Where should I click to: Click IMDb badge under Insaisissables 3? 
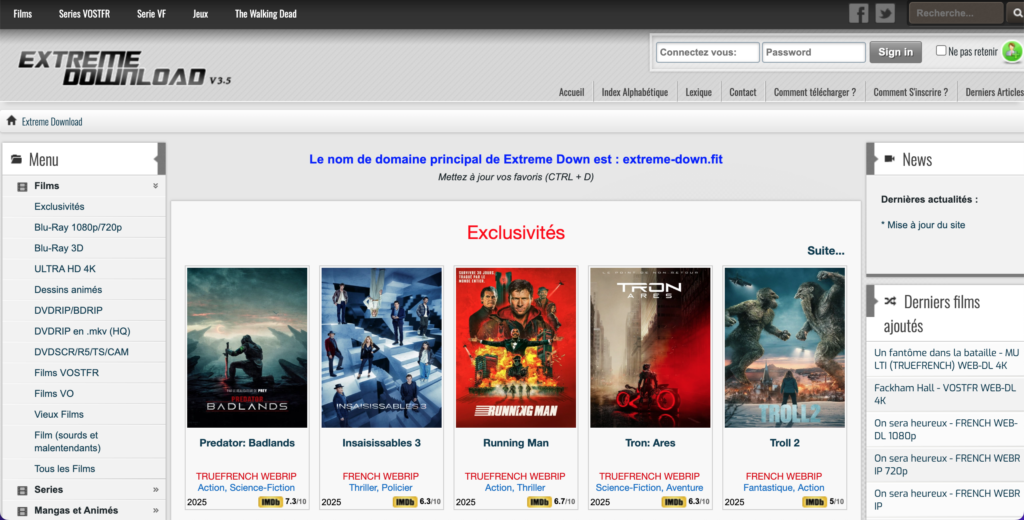tap(405, 502)
